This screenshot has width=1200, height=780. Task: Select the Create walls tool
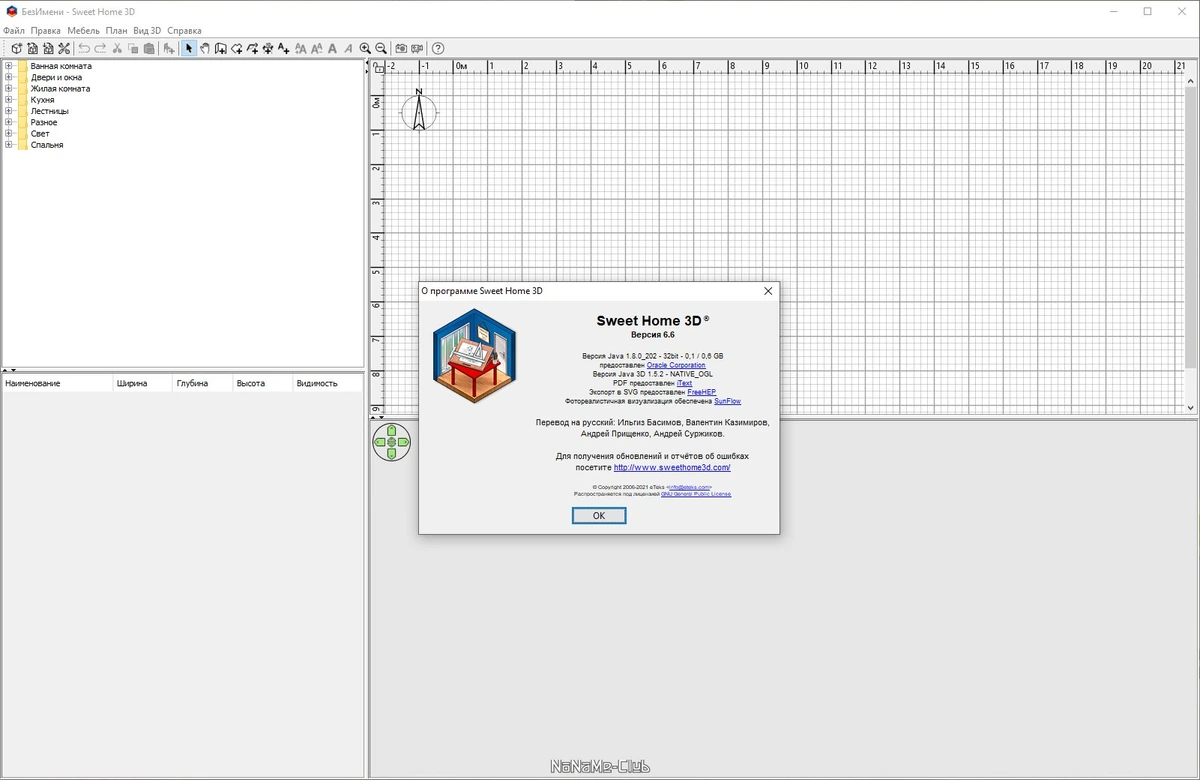point(220,48)
